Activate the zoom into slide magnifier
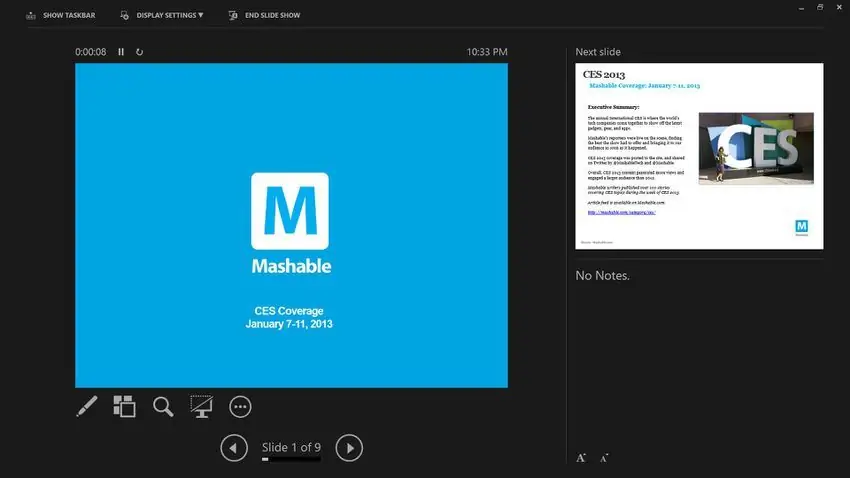The height and width of the screenshot is (478, 850). (163, 406)
